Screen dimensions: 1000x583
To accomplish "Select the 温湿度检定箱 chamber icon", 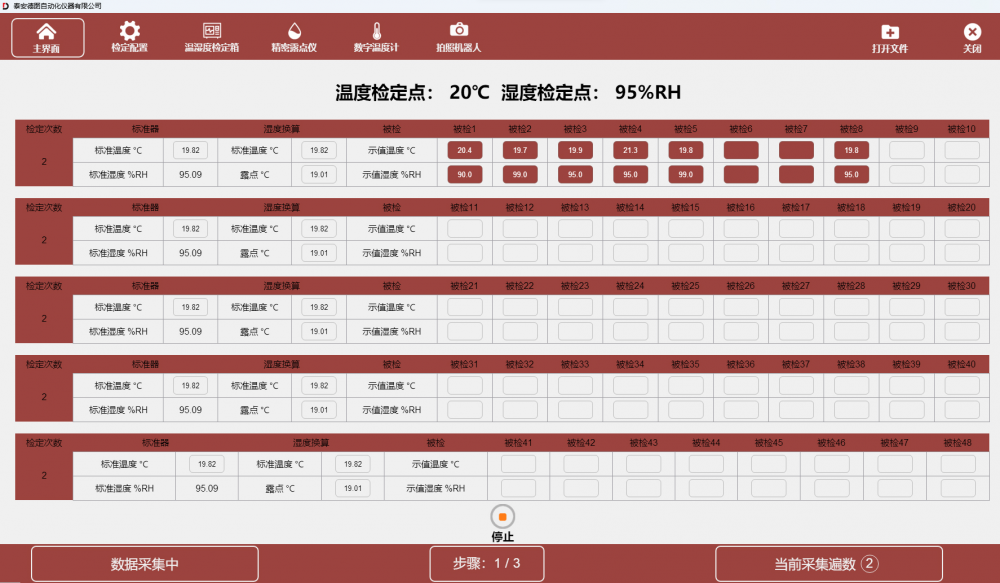I will click(x=213, y=36).
